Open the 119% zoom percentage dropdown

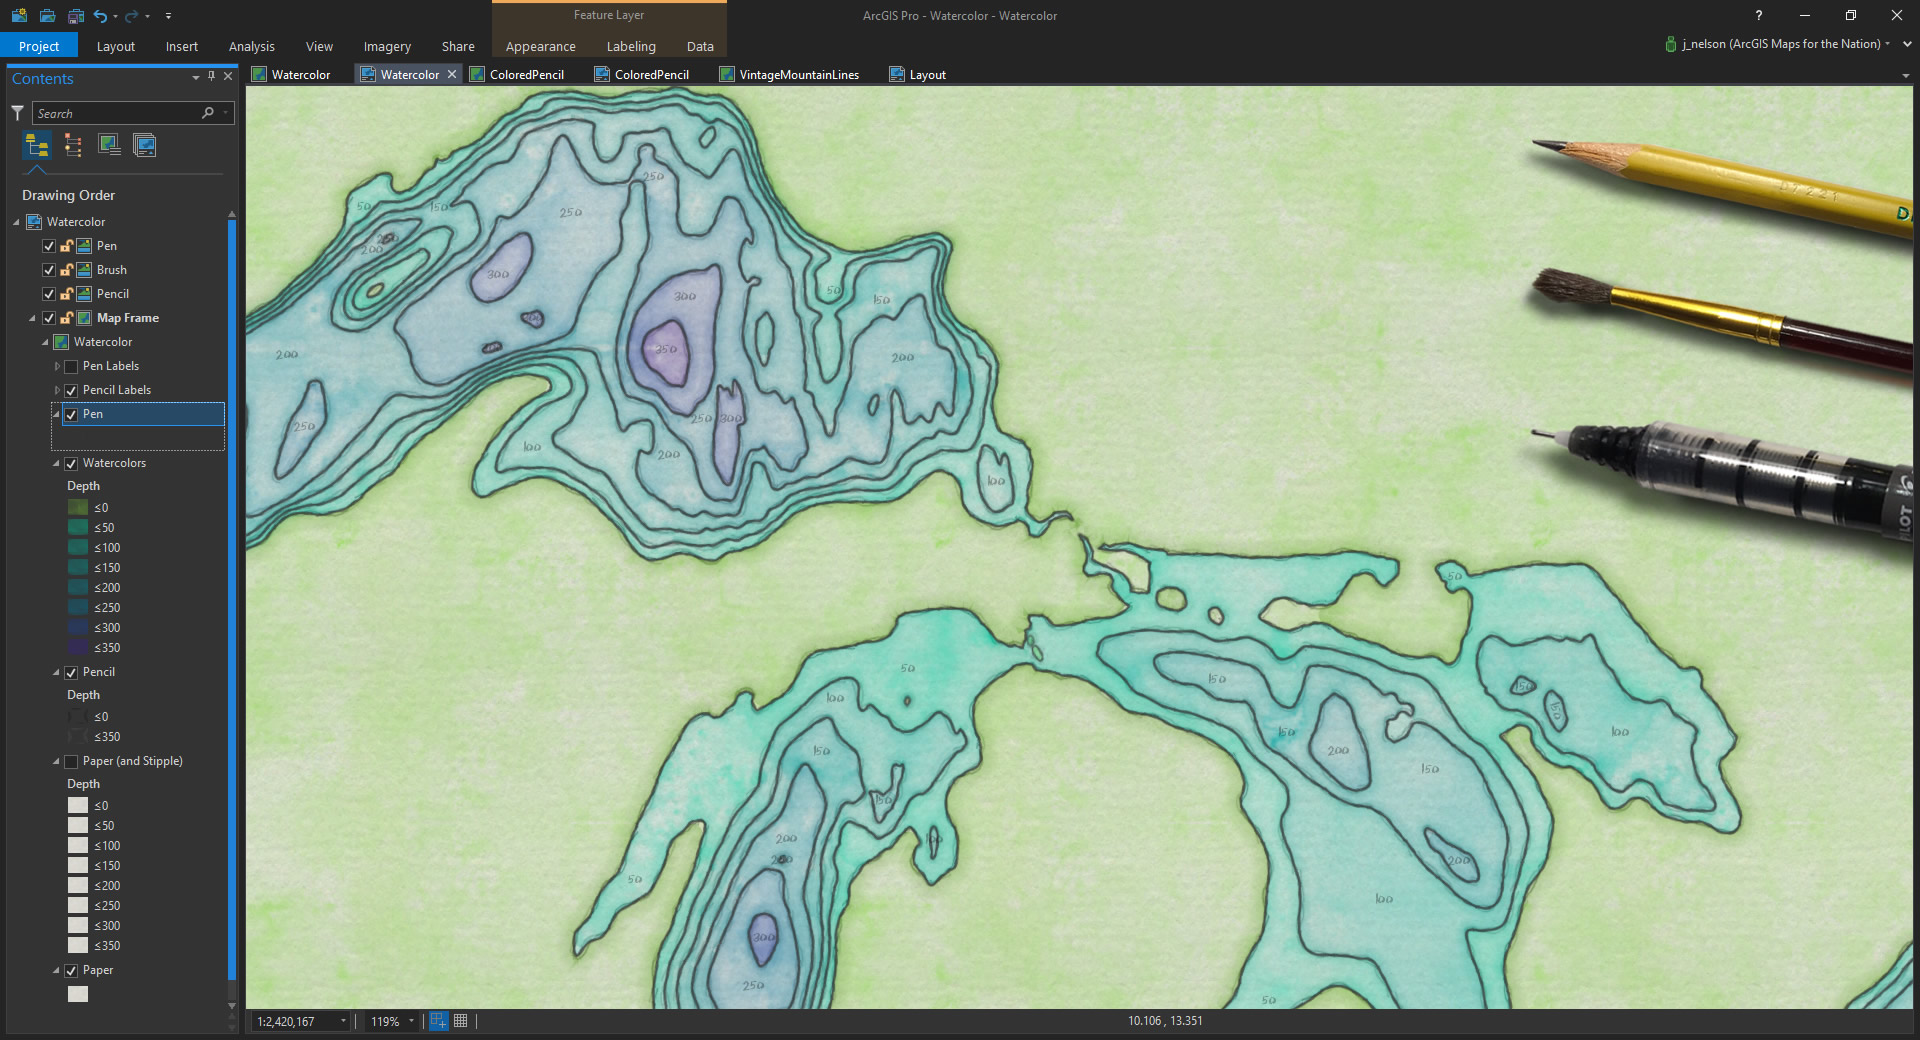tap(411, 1021)
